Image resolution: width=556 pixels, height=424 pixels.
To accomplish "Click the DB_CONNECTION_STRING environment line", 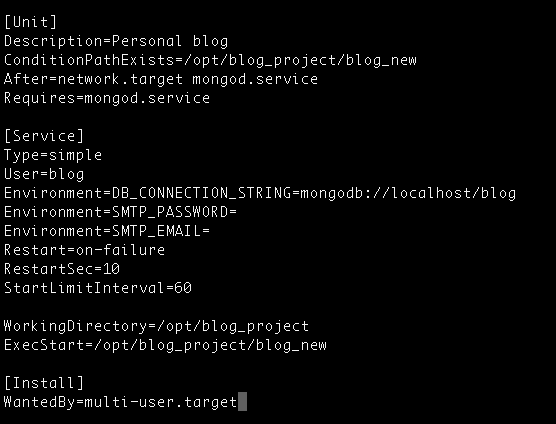I will (260, 193).
